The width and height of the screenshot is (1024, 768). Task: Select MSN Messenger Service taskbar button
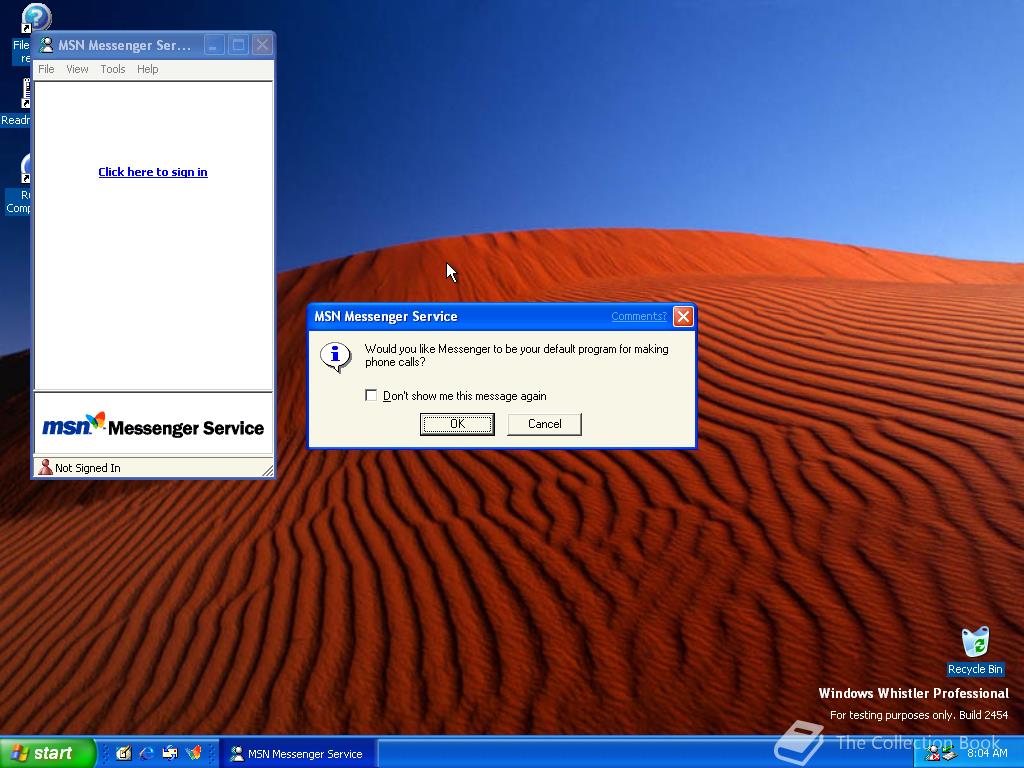pyautogui.click(x=297, y=754)
